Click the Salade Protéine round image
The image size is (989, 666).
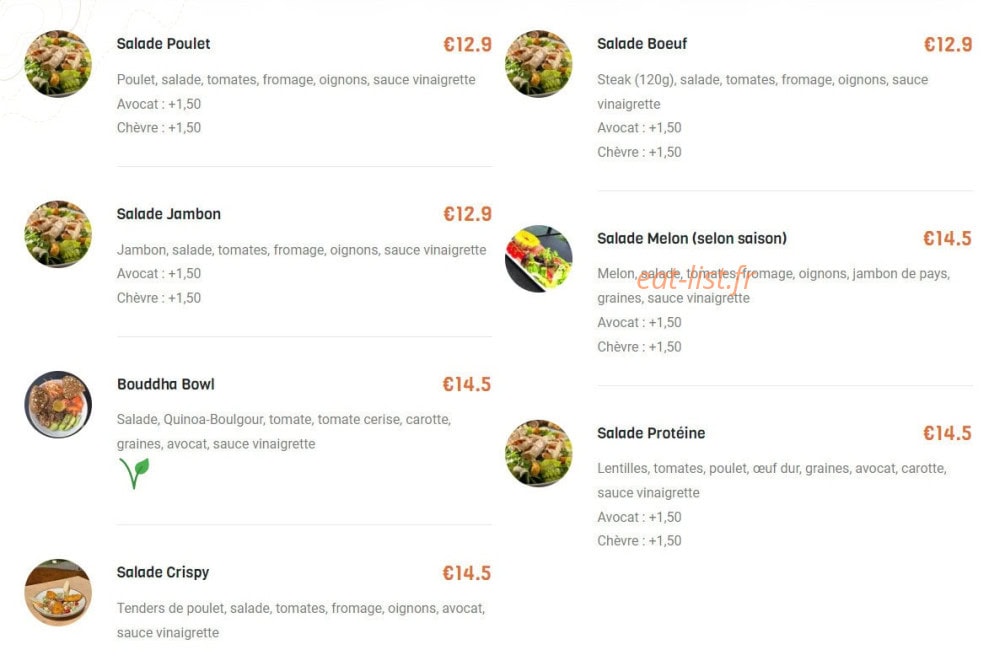click(x=539, y=453)
